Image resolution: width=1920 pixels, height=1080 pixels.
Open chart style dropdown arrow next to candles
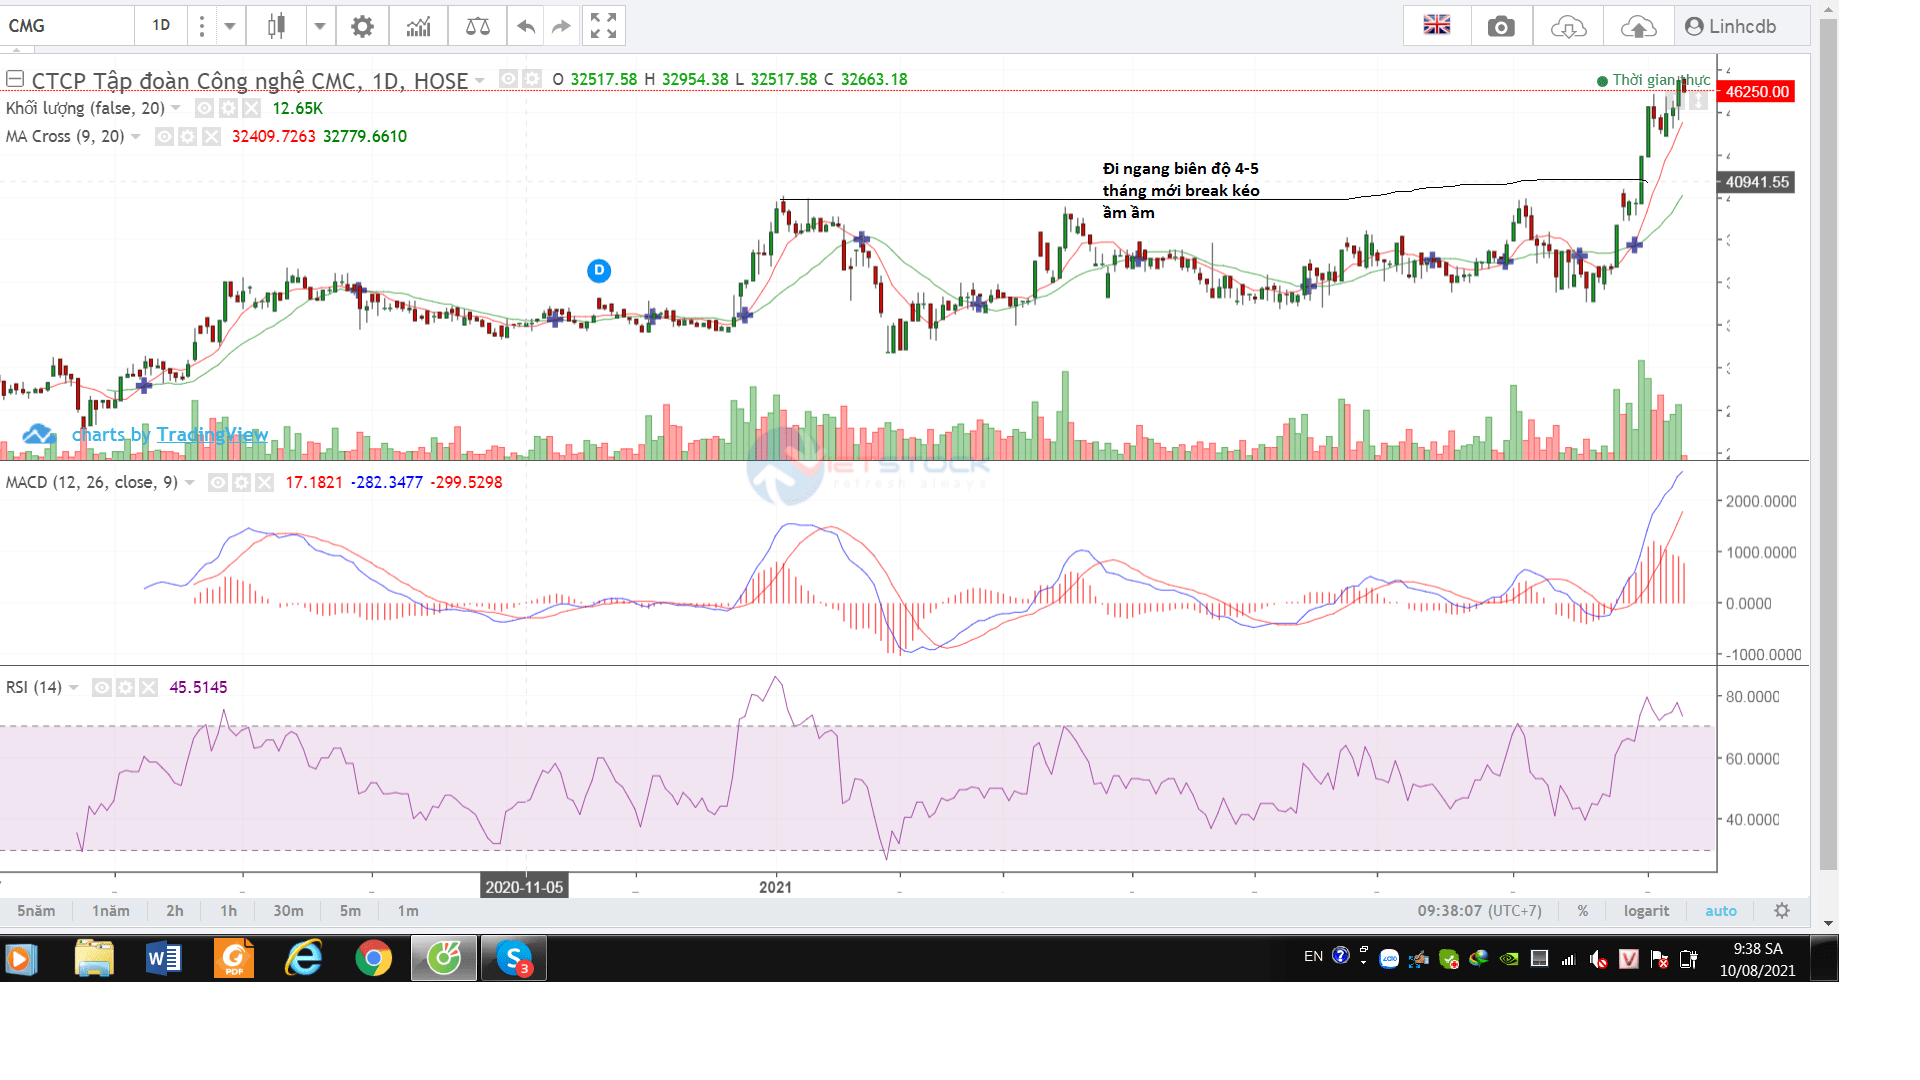tap(320, 26)
